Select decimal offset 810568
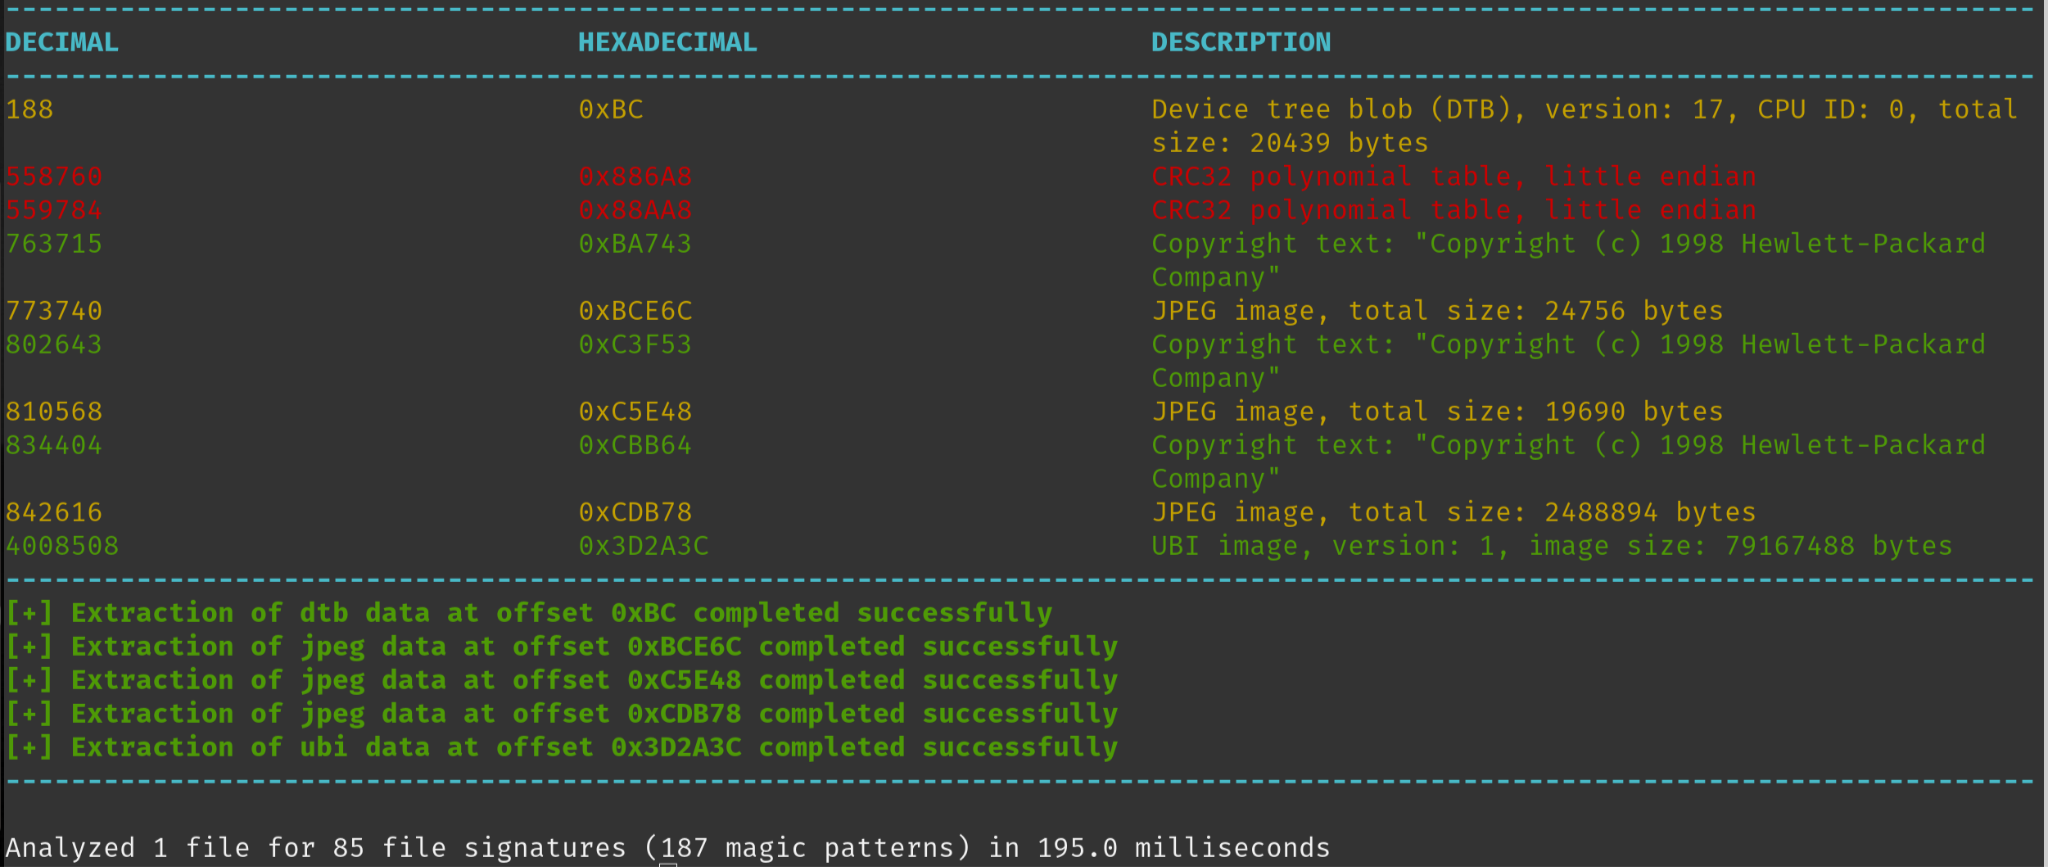2048x867 pixels. point(54,411)
